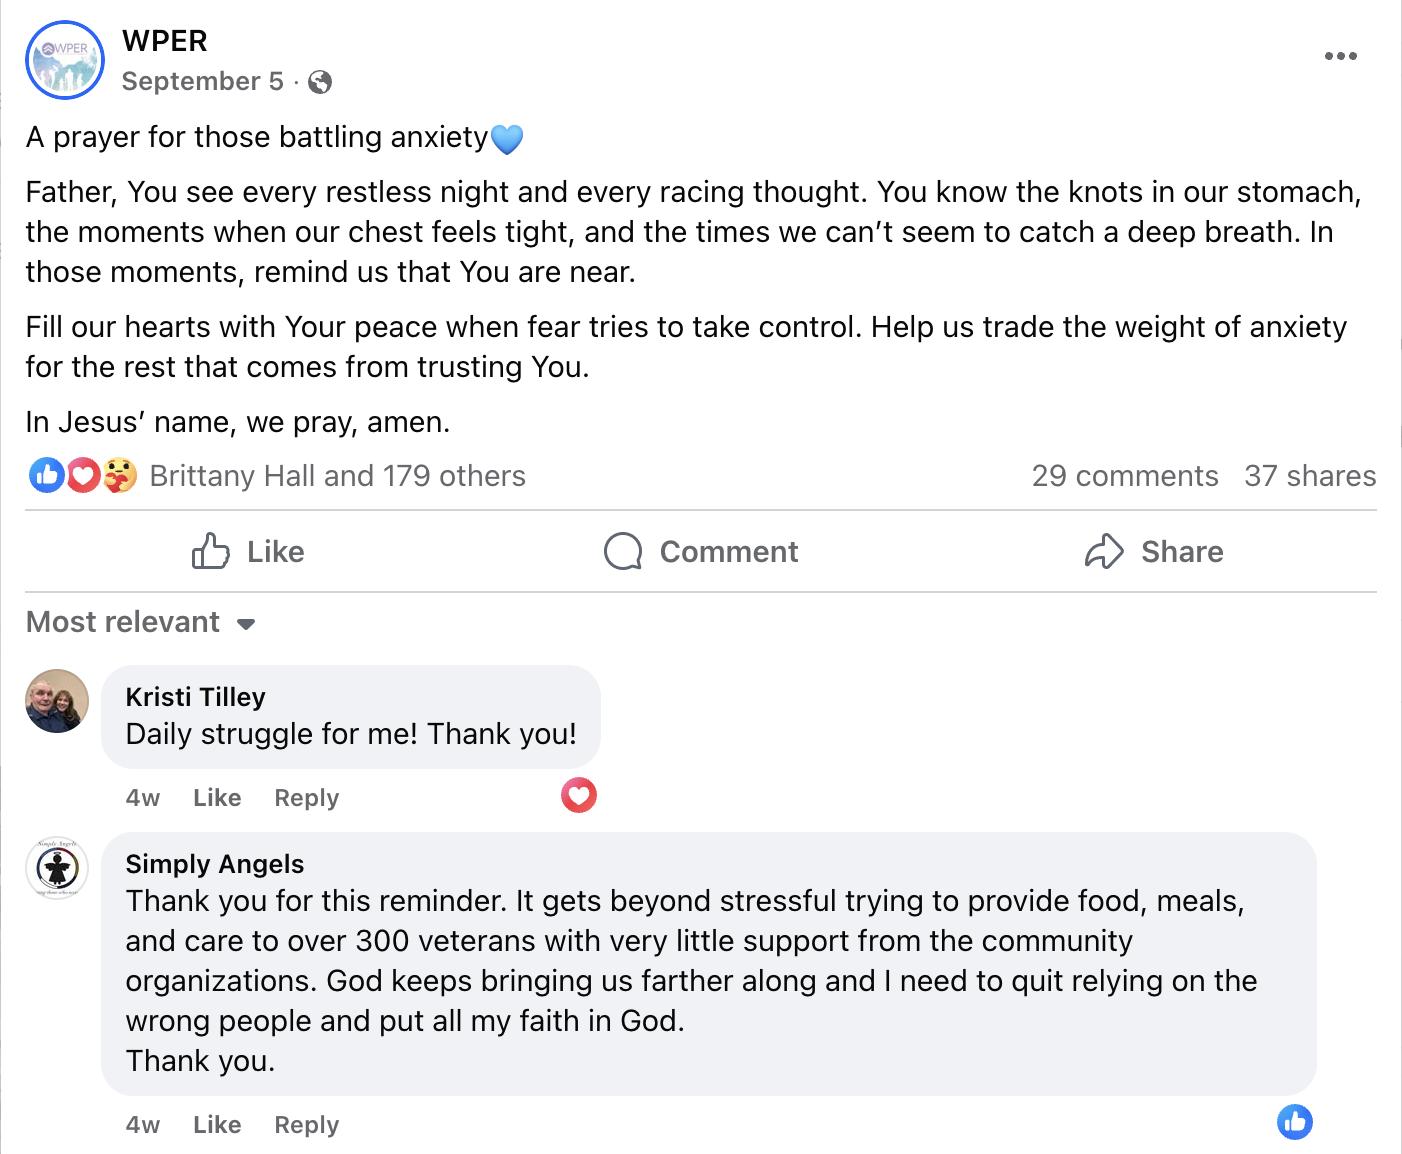Like the Simply Angels comment

pos(217,1125)
